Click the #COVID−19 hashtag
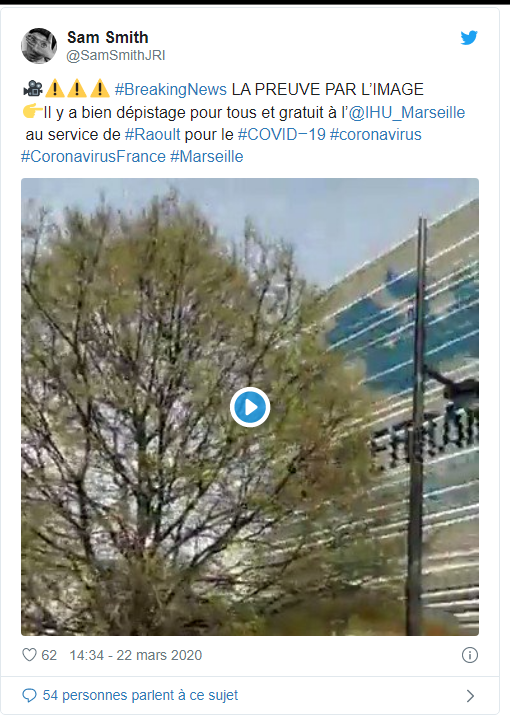Image resolution: width=510 pixels, height=717 pixels. (x=282, y=134)
